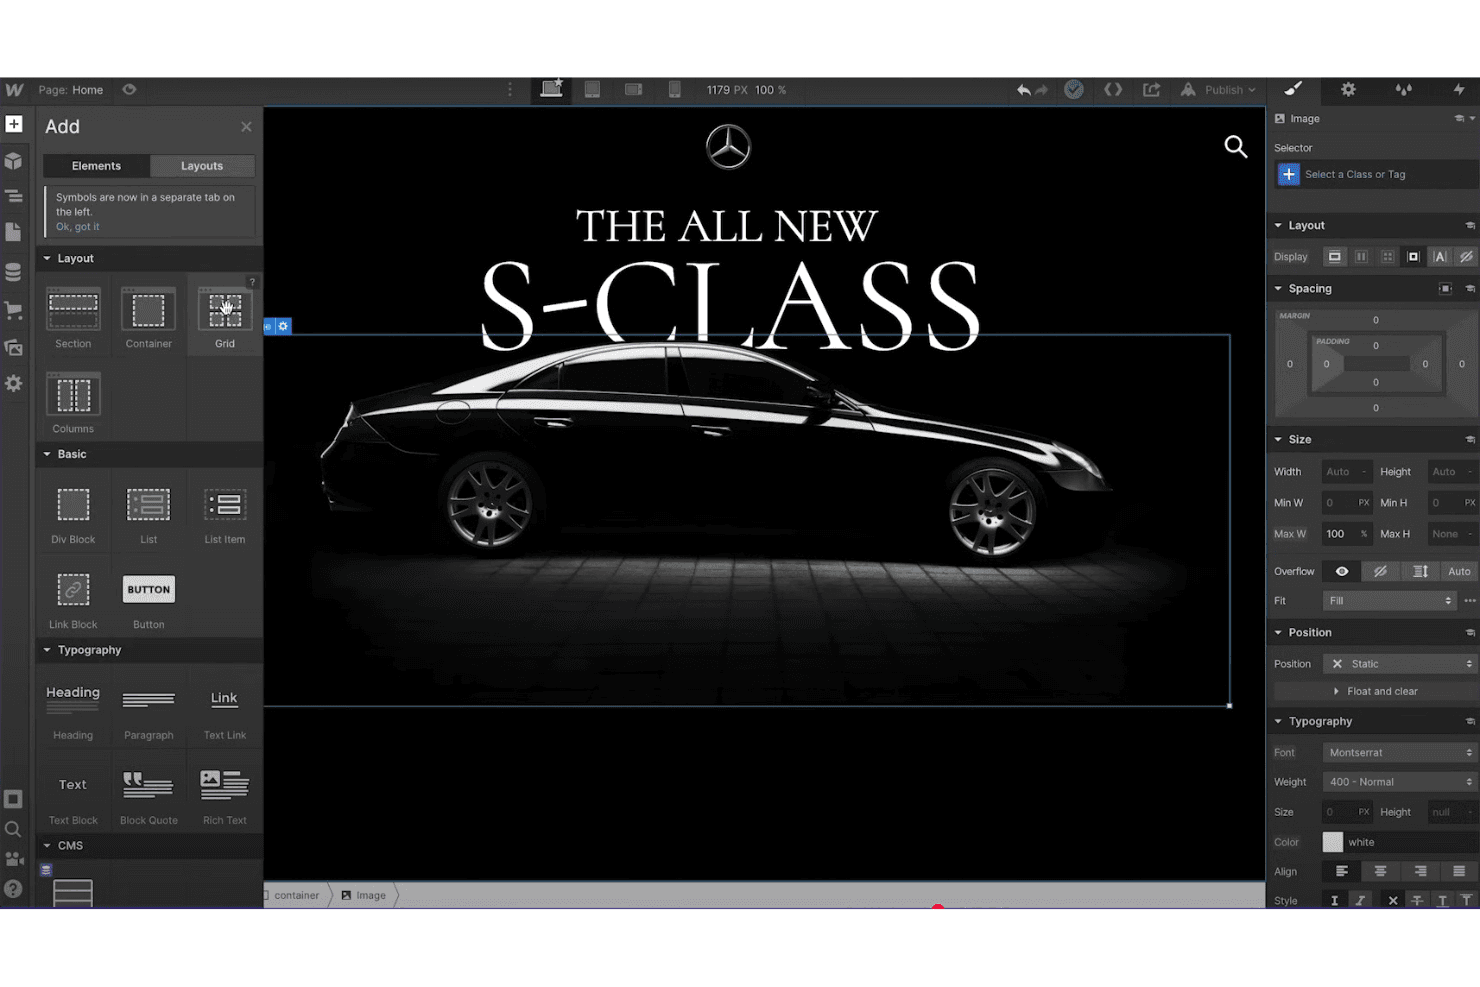The image size is (1480, 987).
Task: Open the code export icon
Action: 1113,90
